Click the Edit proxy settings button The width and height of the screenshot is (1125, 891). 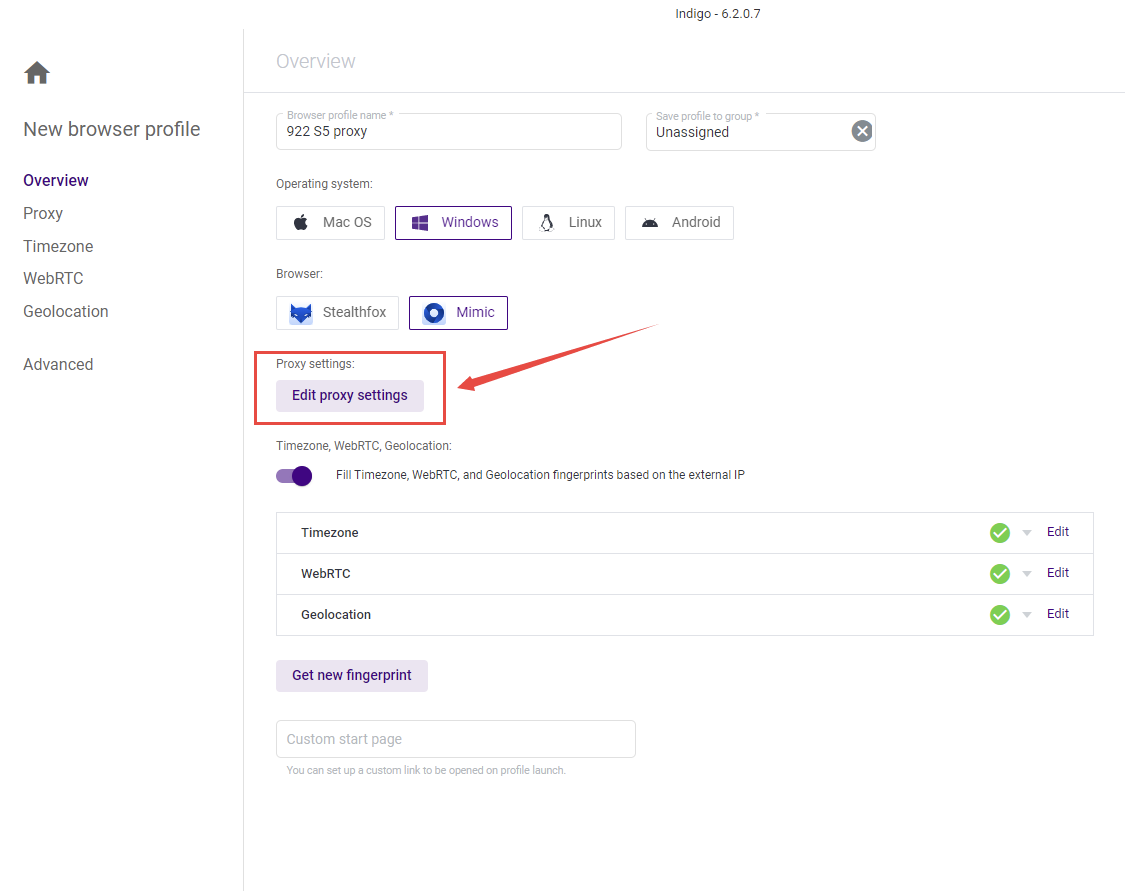[x=349, y=396]
